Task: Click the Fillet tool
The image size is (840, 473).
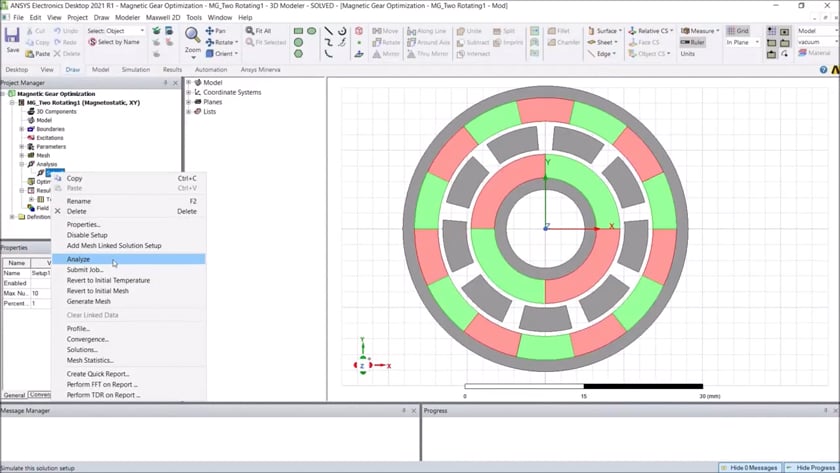Action: coord(559,31)
